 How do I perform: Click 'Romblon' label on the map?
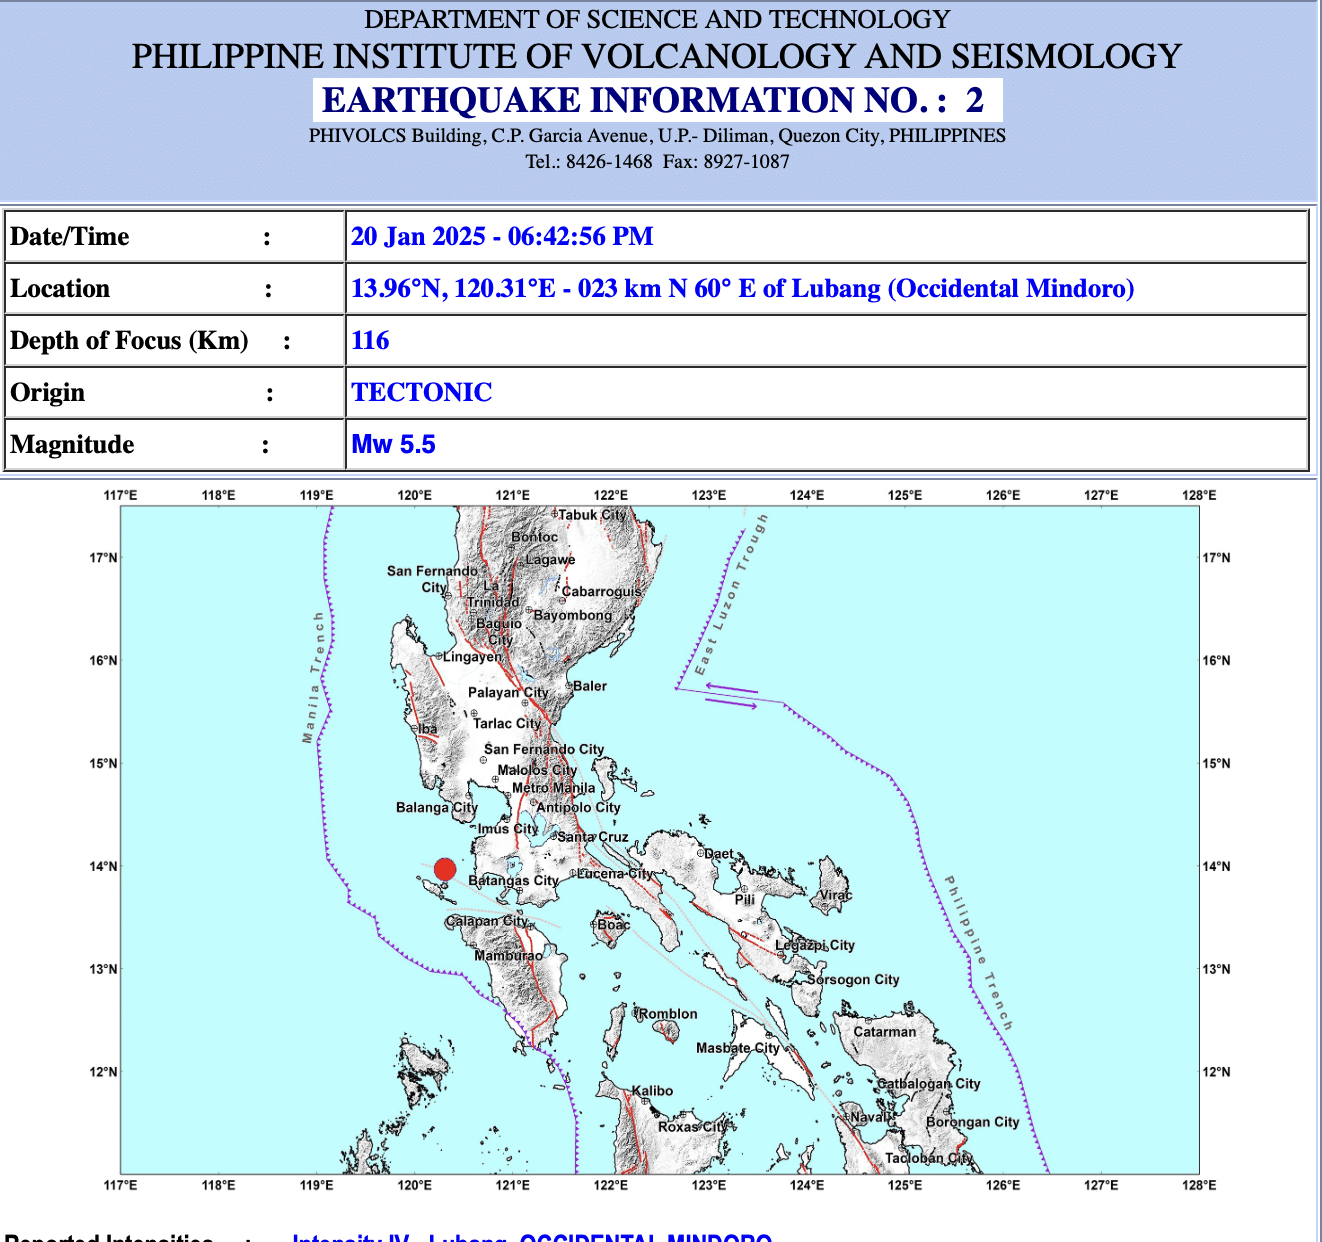[668, 1014]
